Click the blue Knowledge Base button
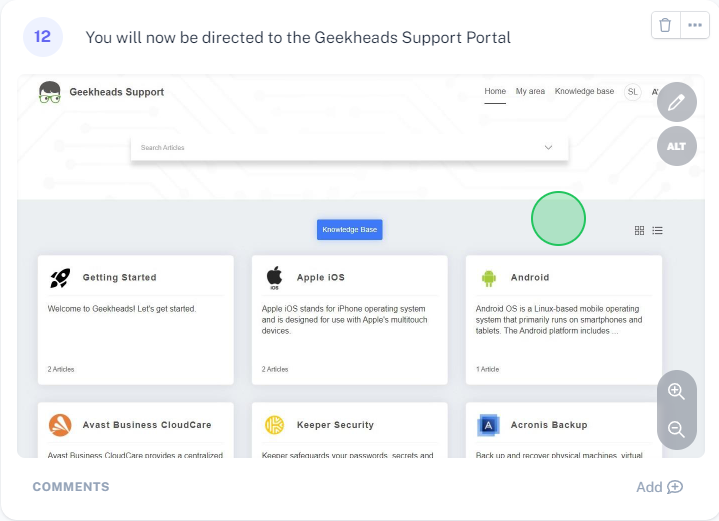This screenshot has height=521, width=719. (349, 229)
